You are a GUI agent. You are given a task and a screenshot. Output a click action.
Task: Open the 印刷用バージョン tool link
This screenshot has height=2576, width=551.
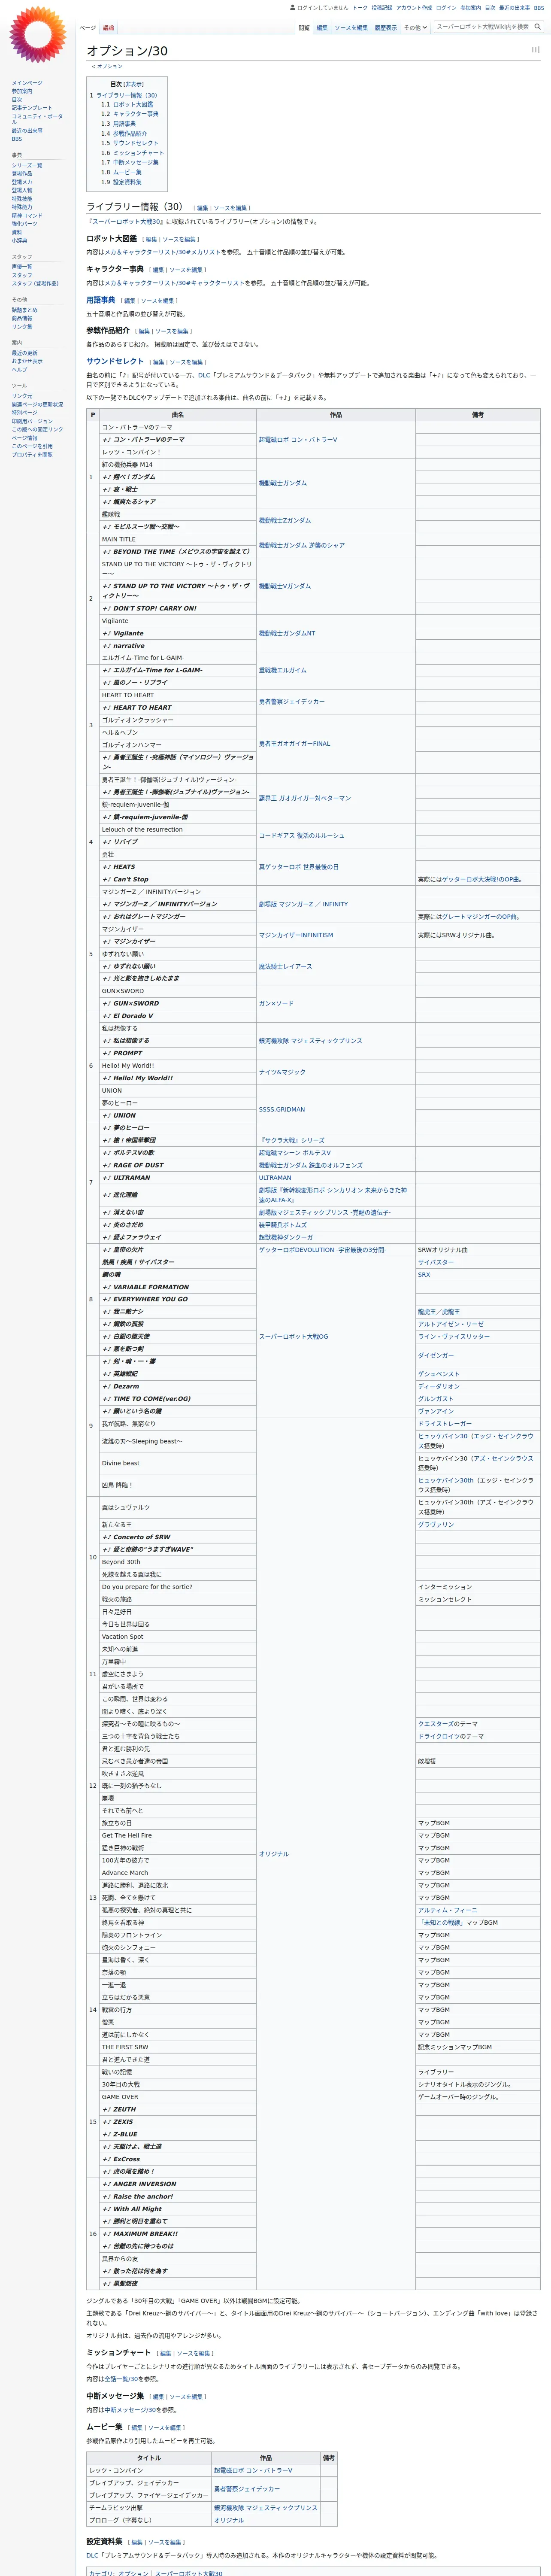point(32,421)
